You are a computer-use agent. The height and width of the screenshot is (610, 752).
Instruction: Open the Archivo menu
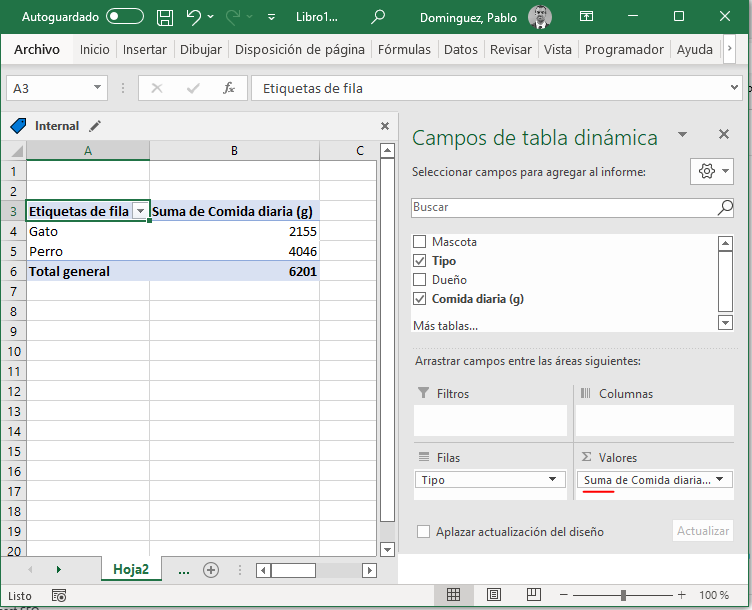[37, 49]
